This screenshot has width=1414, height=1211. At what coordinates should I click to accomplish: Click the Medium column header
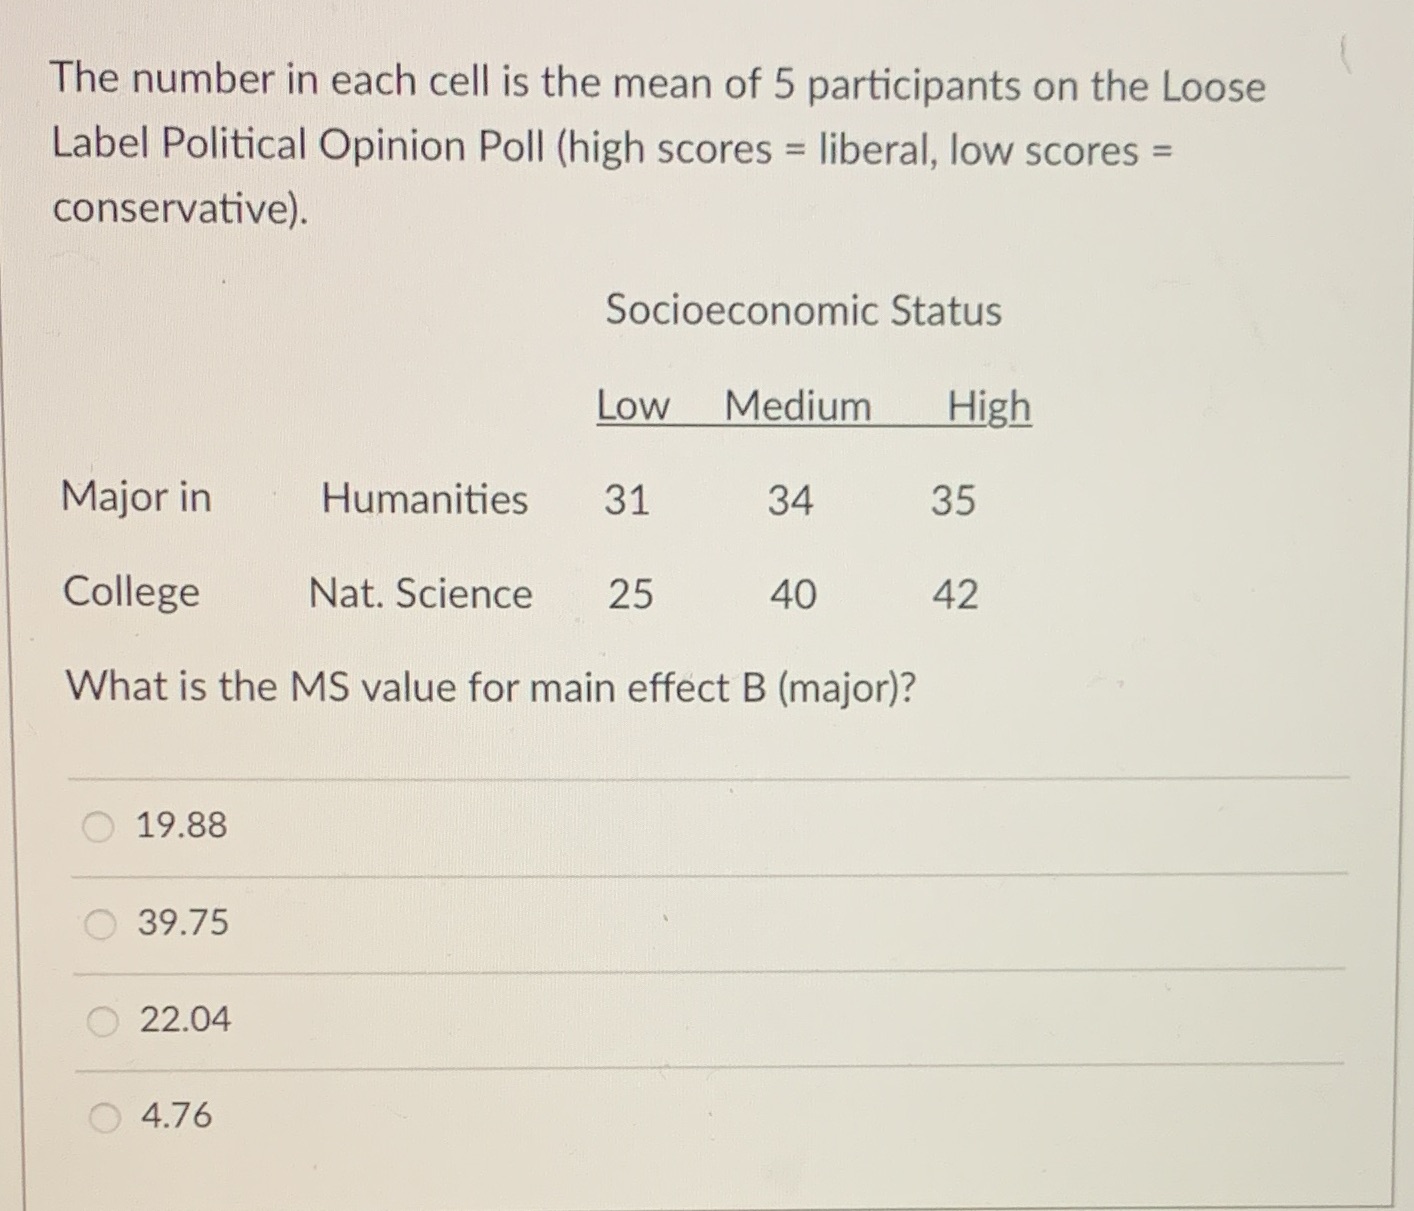point(797,405)
